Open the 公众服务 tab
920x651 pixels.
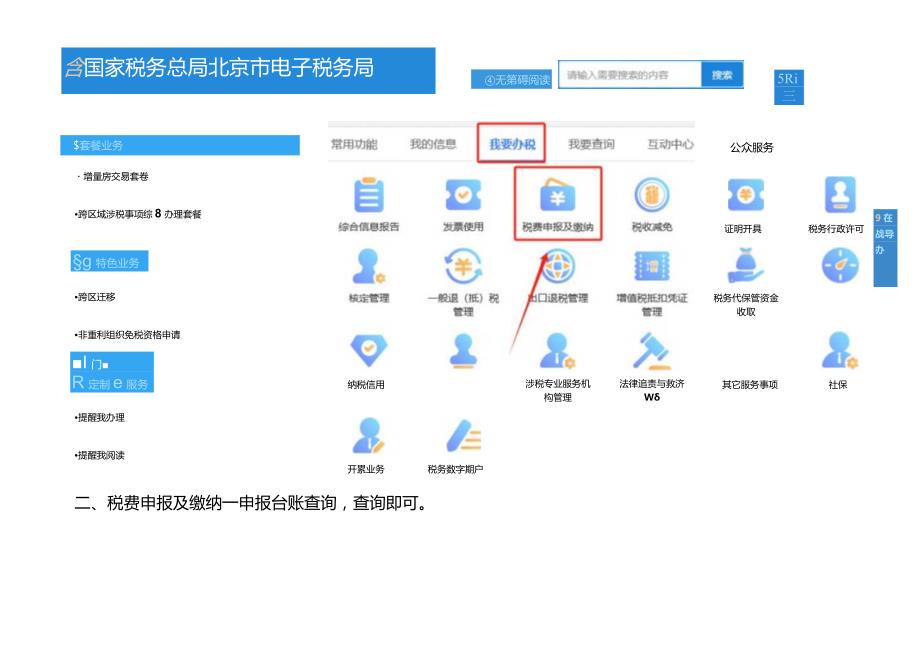(x=752, y=147)
